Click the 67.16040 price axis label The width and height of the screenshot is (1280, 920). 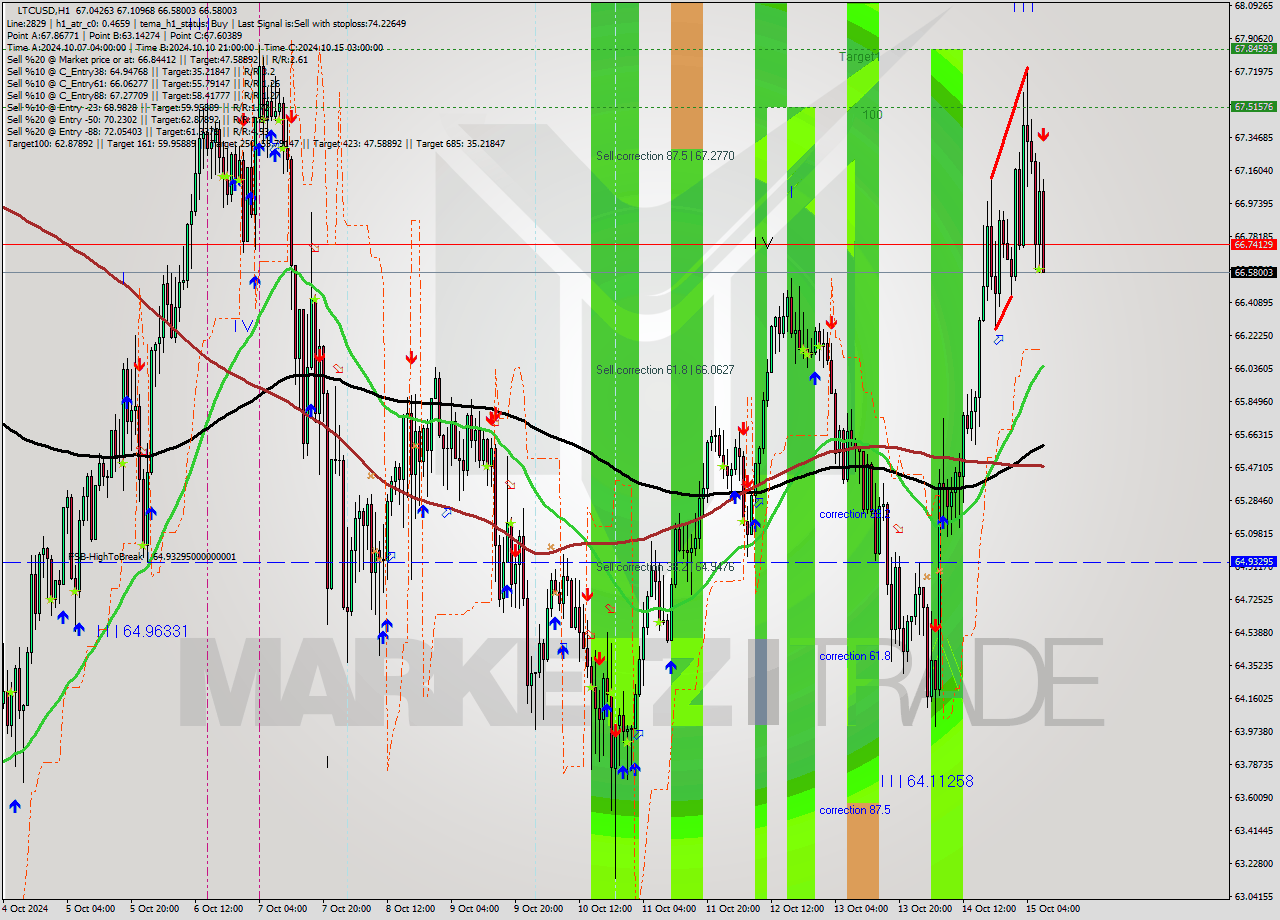tap(1253, 170)
